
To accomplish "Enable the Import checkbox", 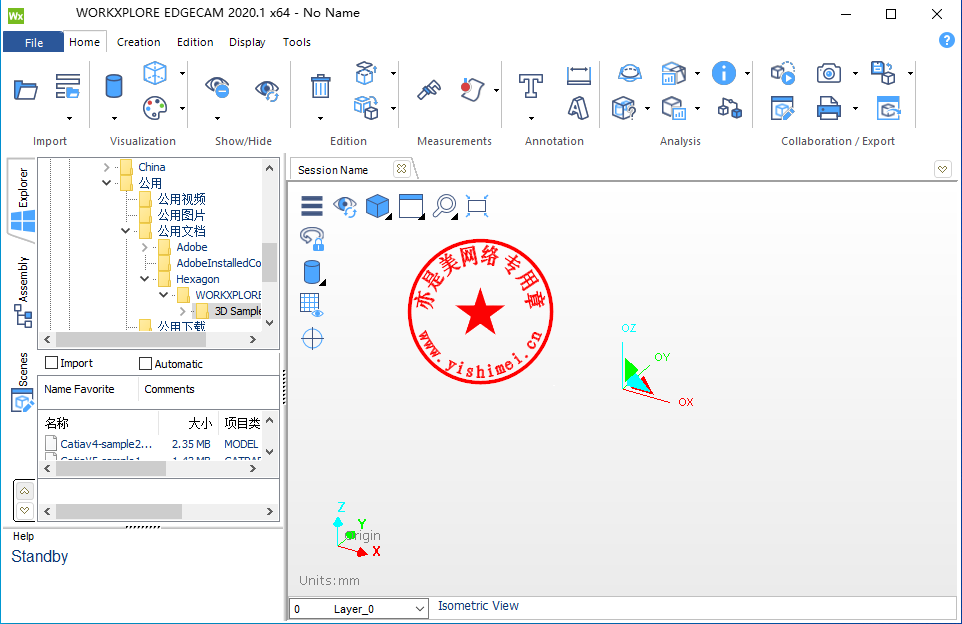I will tap(52, 363).
